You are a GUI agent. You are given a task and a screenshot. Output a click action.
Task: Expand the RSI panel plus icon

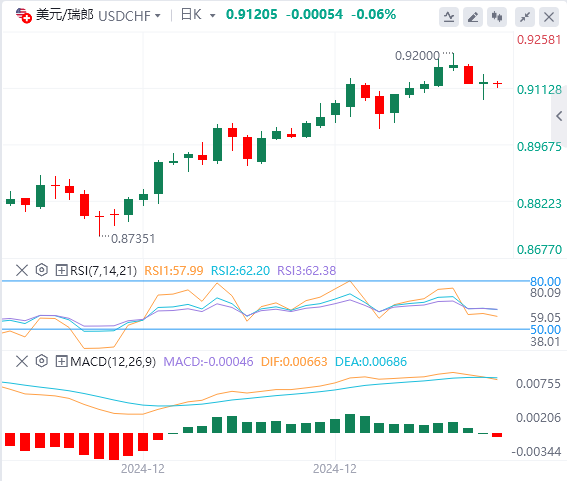61,270
